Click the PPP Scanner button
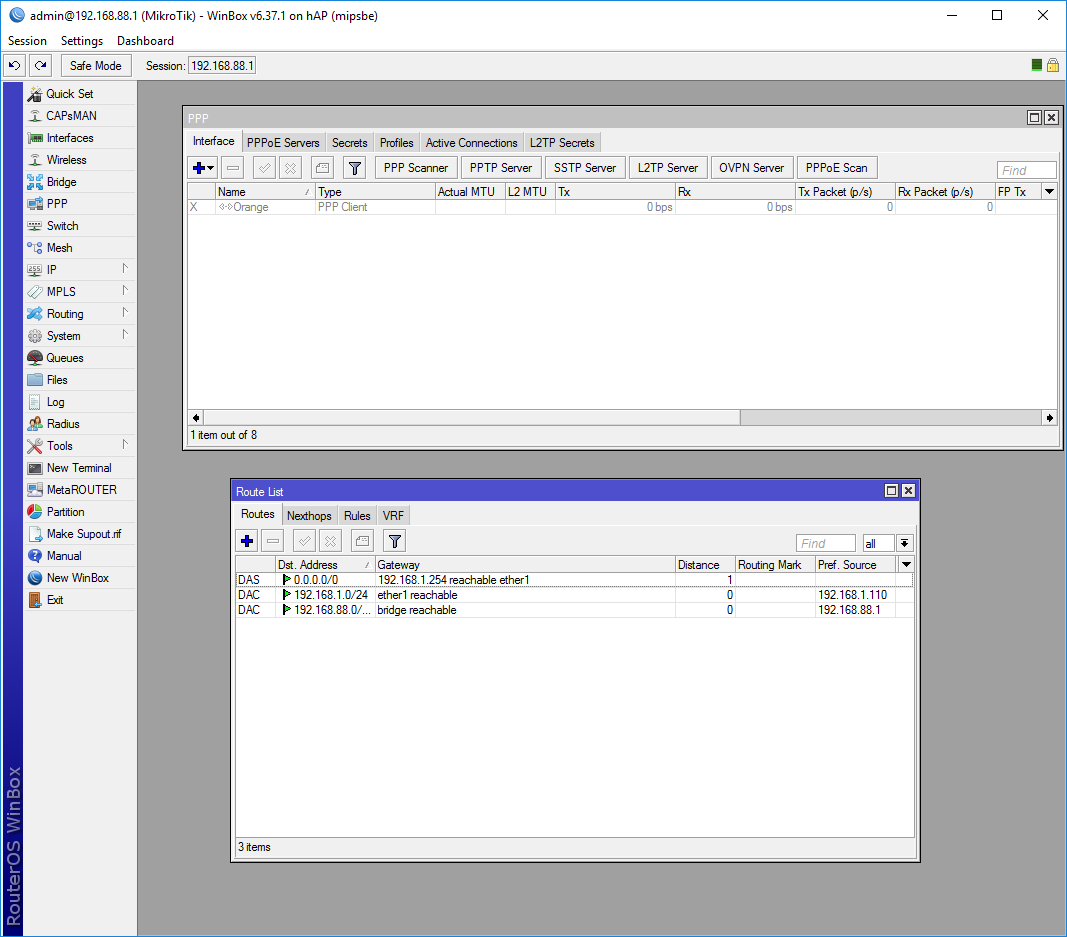 [x=416, y=168]
